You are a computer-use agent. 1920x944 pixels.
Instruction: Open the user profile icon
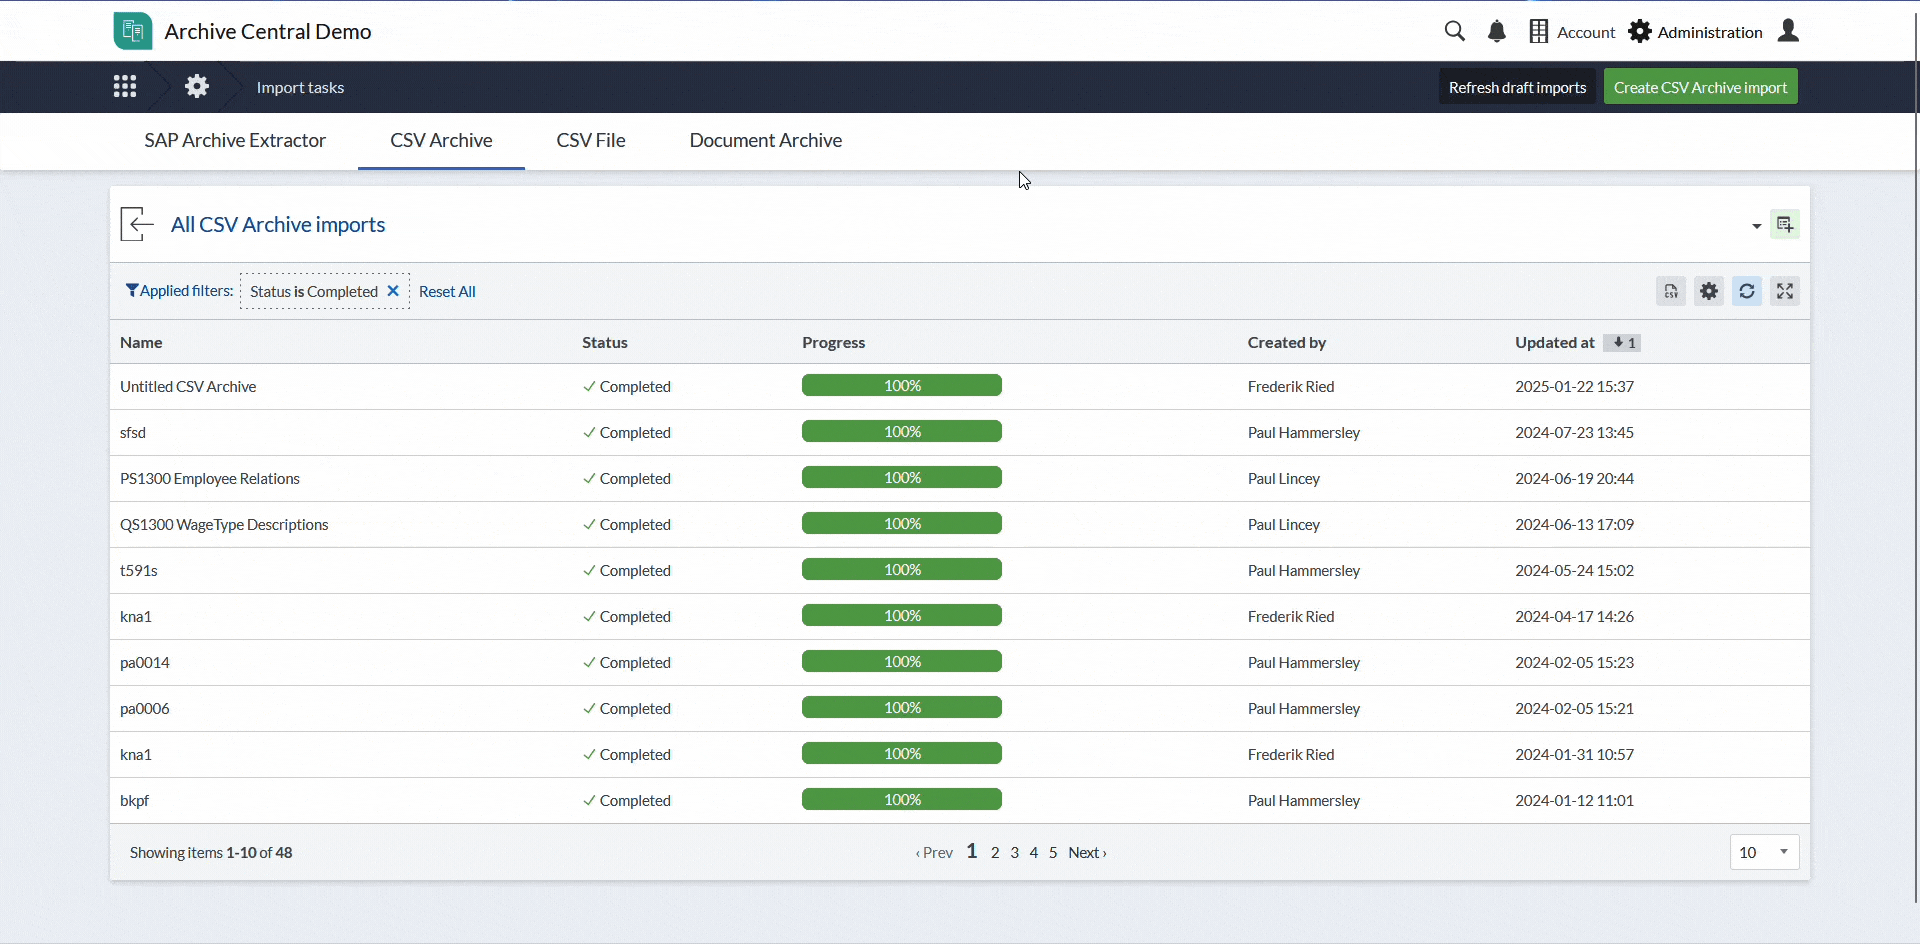[1789, 31]
